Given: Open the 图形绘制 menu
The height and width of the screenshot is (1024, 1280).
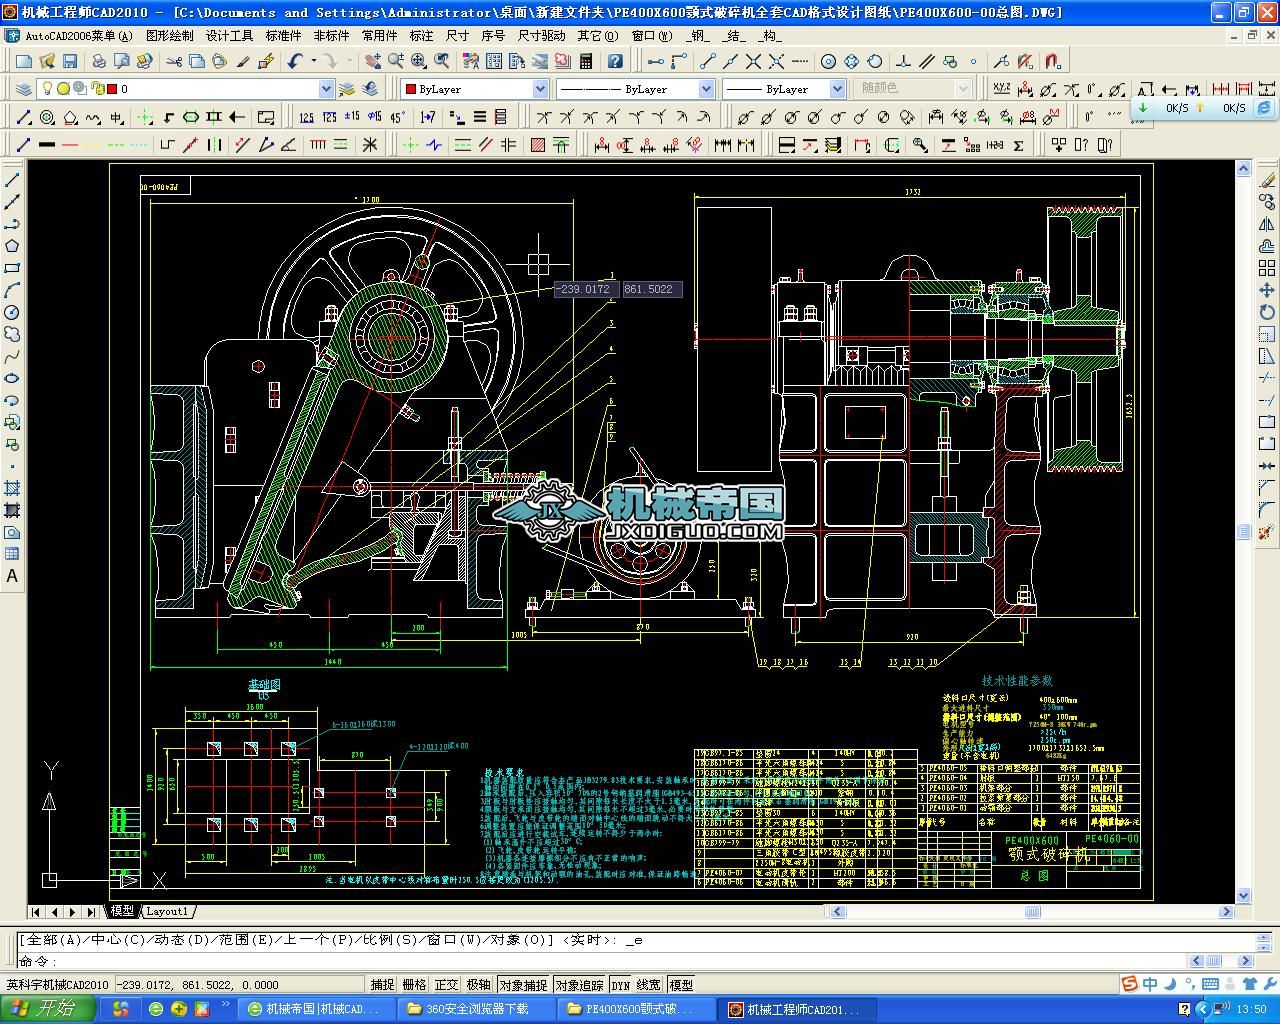Looking at the screenshot, I should point(170,35).
